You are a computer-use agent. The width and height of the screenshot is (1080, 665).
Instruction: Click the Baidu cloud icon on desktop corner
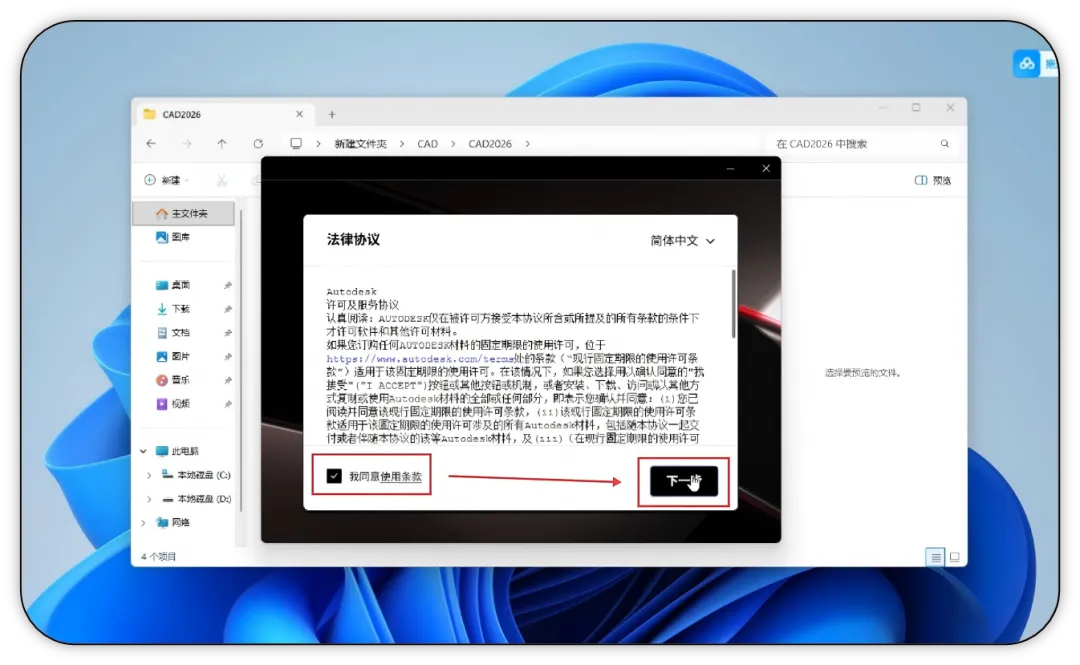coord(1026,64)
